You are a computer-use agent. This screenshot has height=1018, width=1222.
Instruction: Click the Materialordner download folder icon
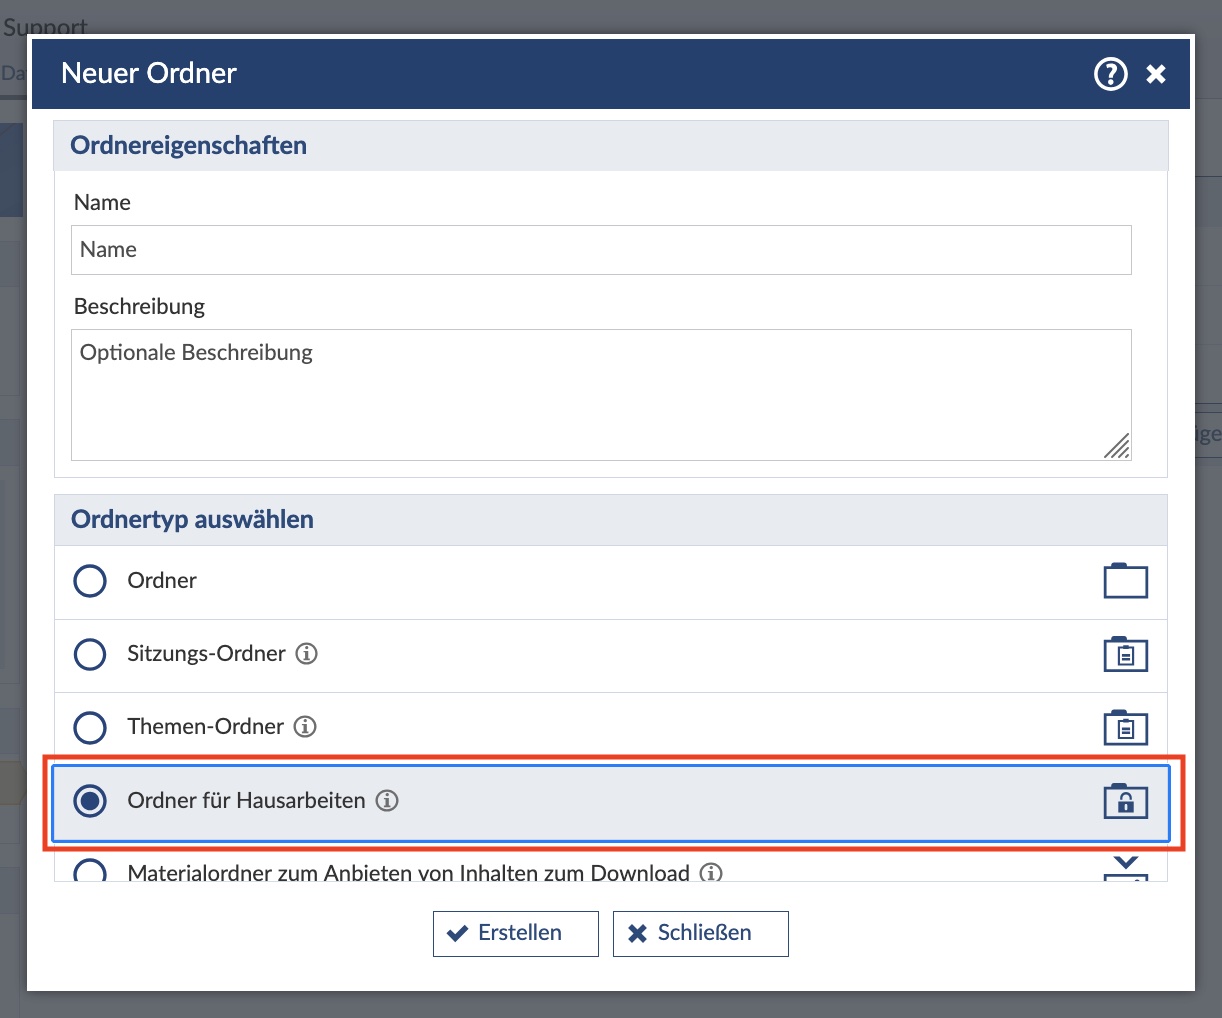[1125, 868]
